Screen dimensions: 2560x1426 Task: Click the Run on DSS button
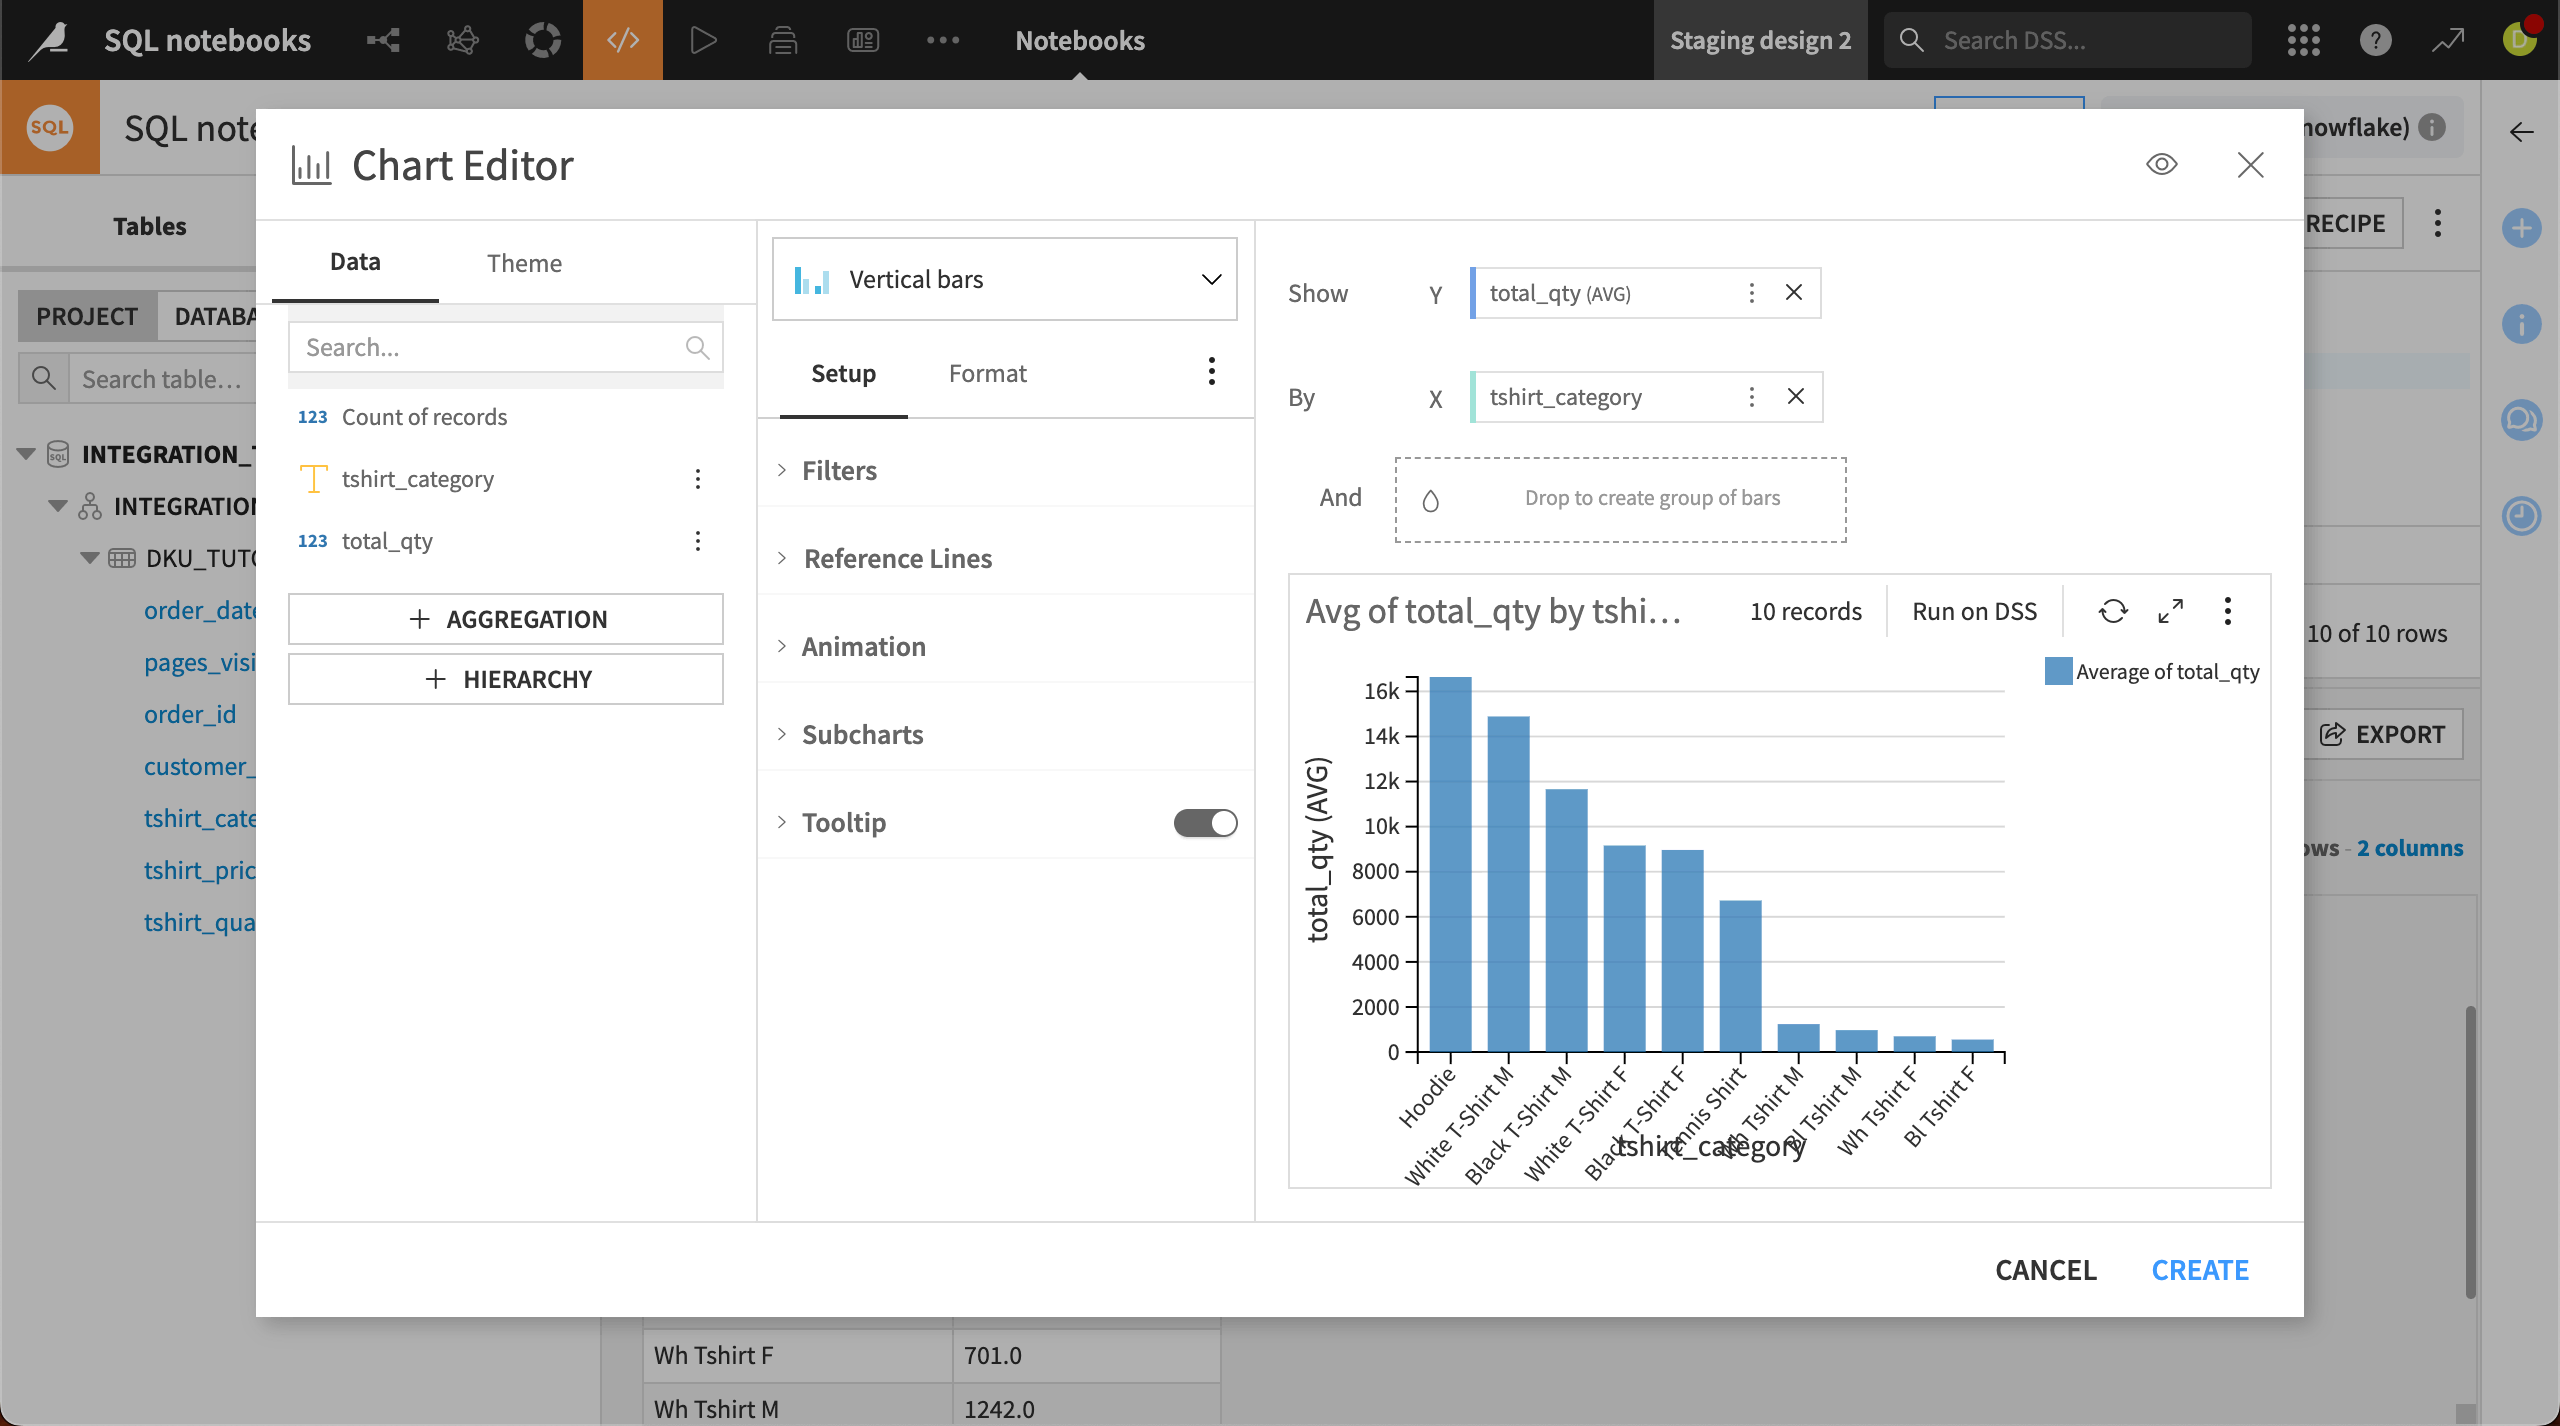click(x=1972, y=611)
